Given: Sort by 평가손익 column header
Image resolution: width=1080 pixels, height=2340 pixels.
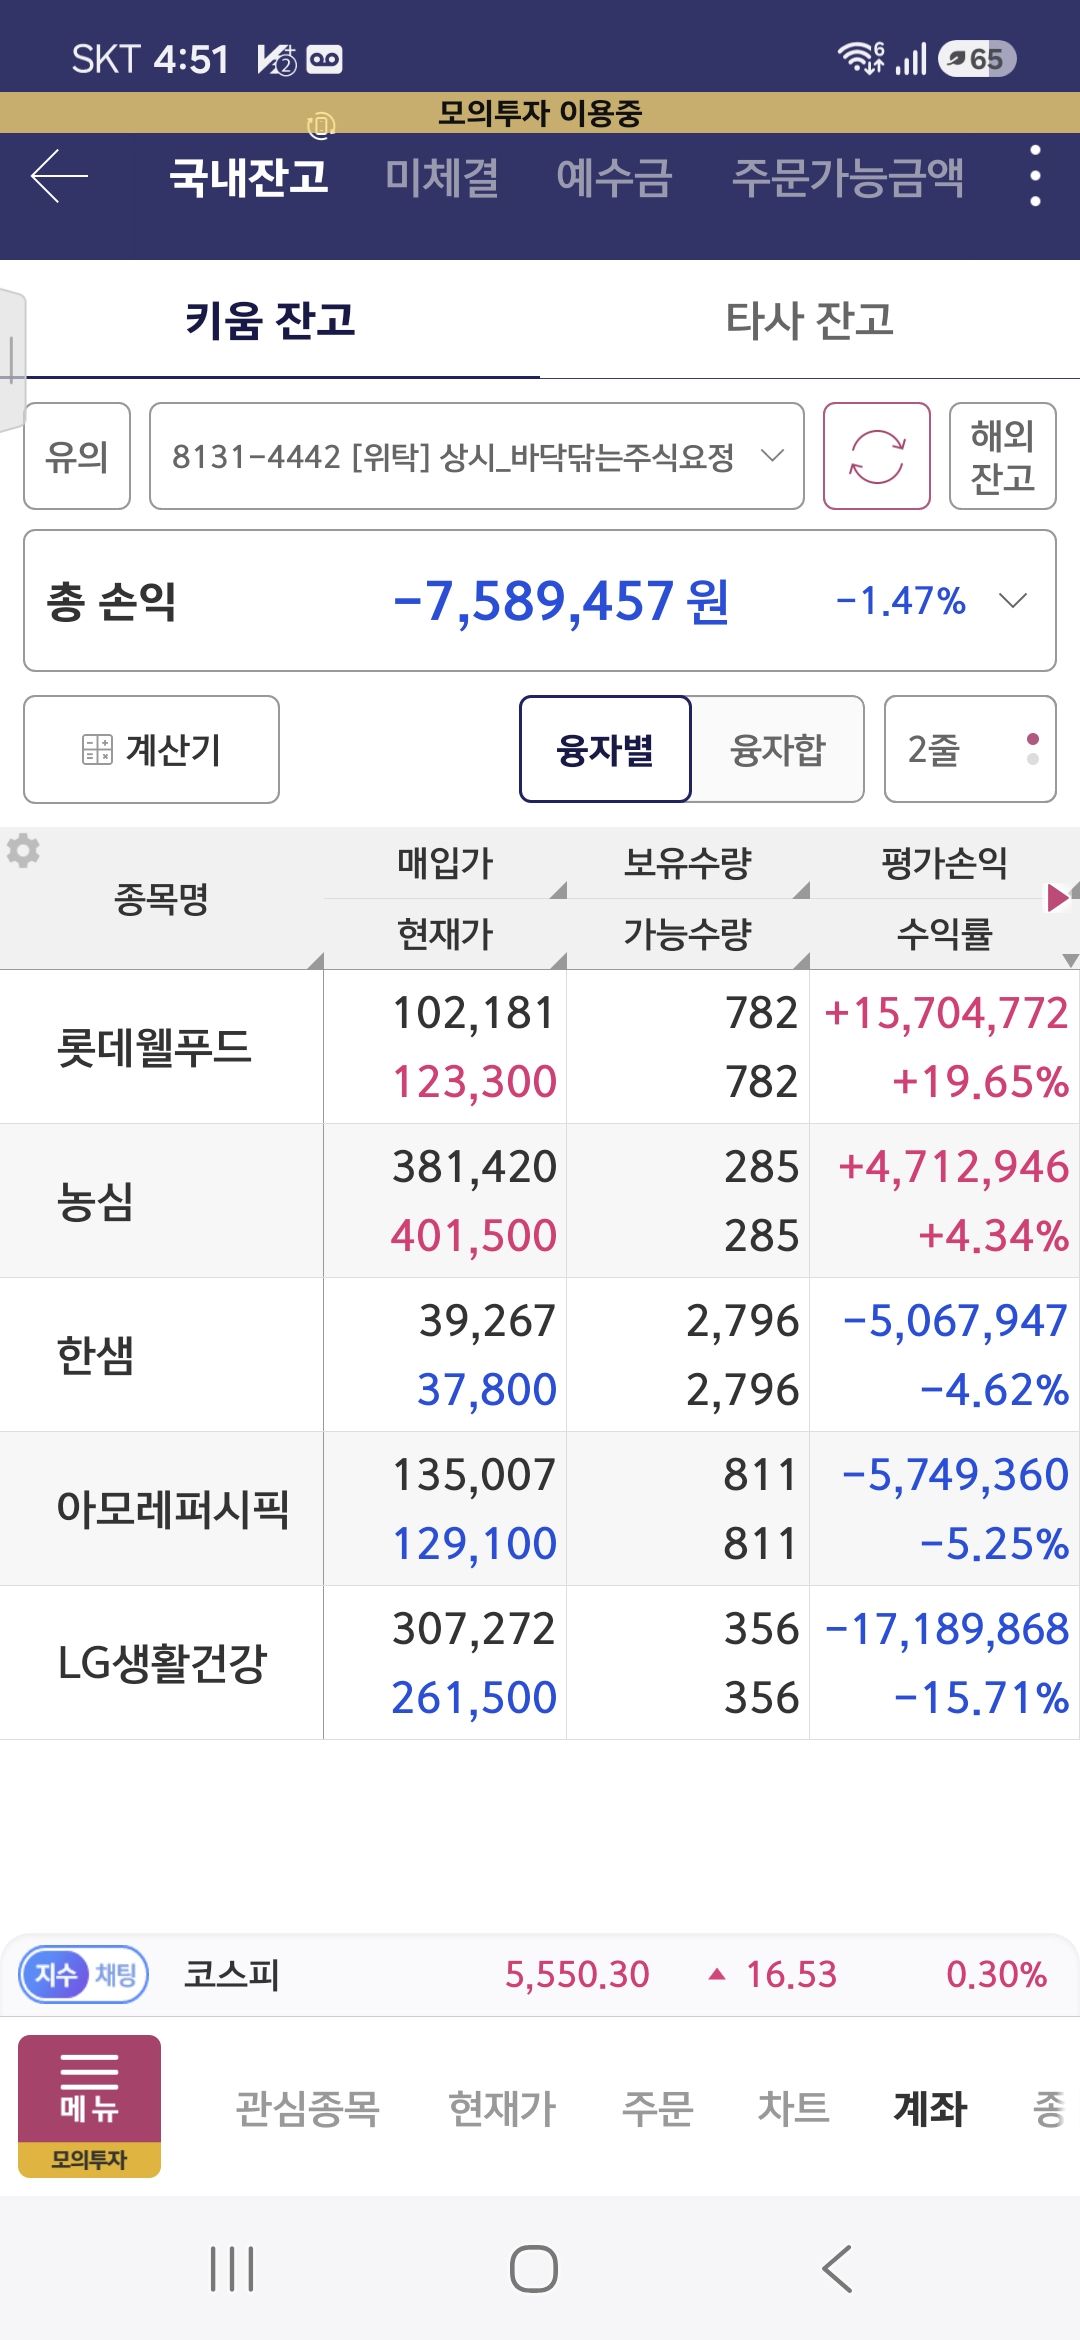Looking at the screenshot, I should [944, 862].
